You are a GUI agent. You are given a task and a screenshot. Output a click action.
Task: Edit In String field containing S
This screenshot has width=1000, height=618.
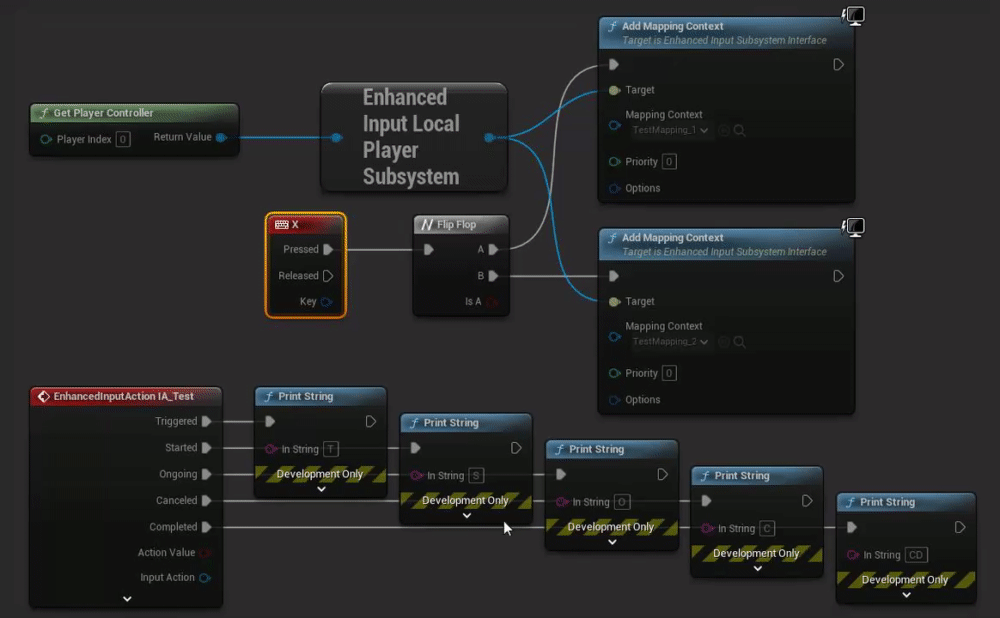(x=476, y=475)
